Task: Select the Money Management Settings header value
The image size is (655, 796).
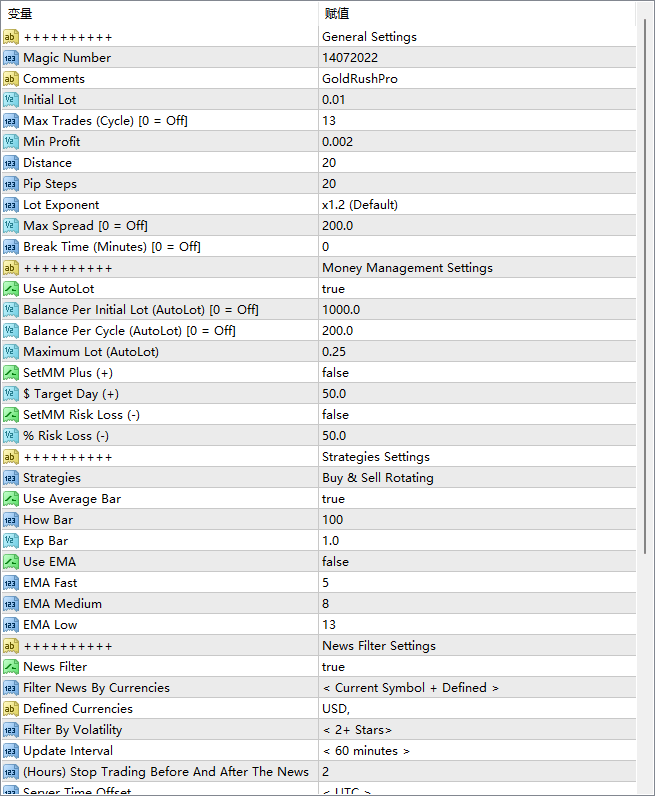Action: coord(407,268)
